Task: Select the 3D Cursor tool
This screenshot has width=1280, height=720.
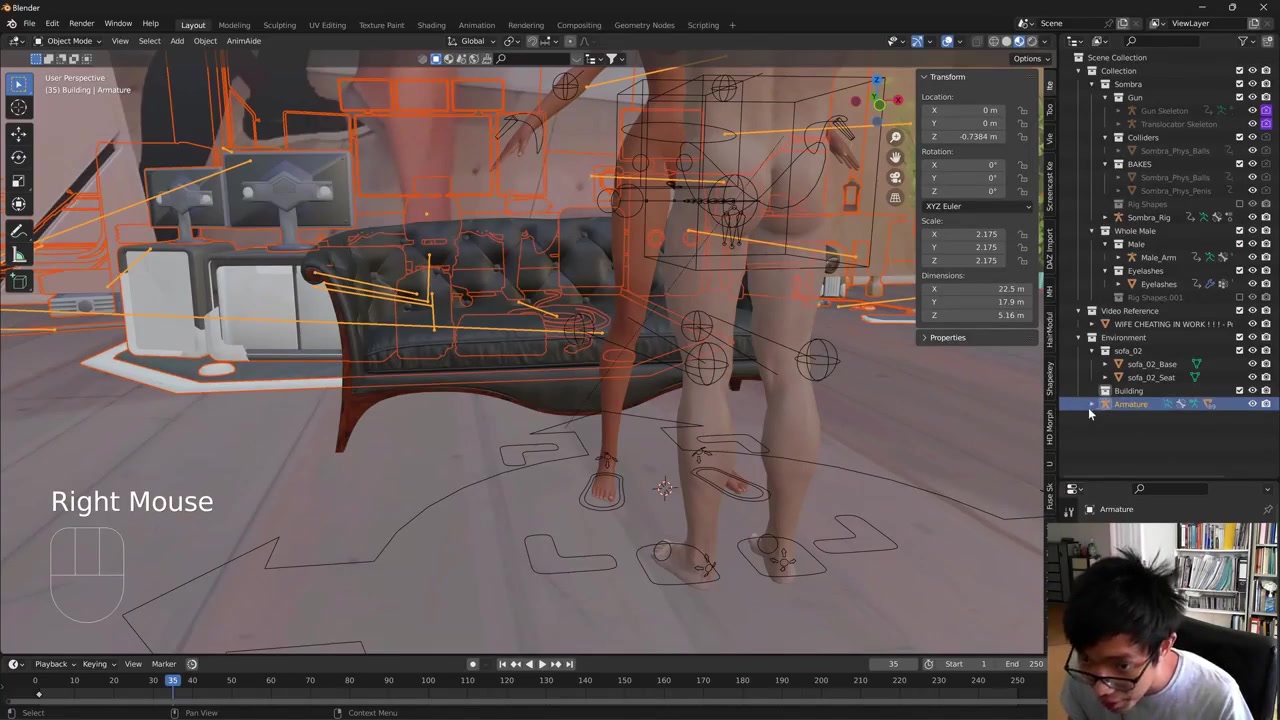Action: [x=18, y=108]
